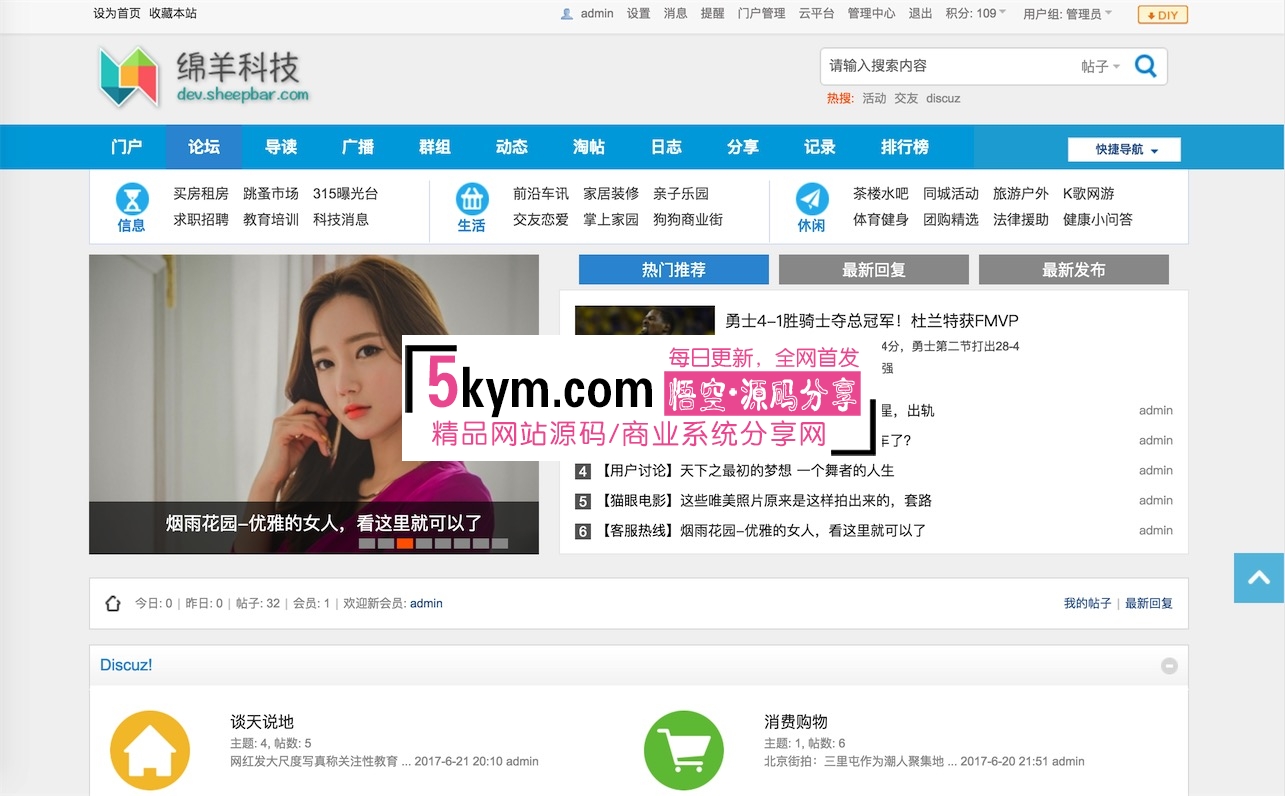Open the 谈天说地 house forum icon
Image resolution: width=1285 pixels, height=796 pixels.
[150, 750]
